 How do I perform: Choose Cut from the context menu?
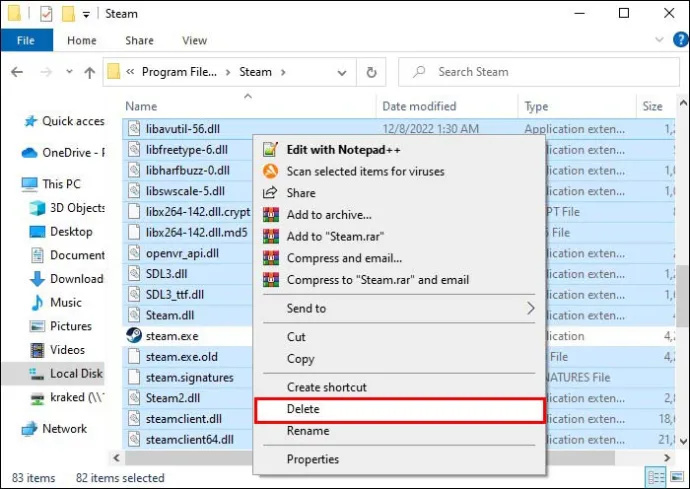coord(400,337)
